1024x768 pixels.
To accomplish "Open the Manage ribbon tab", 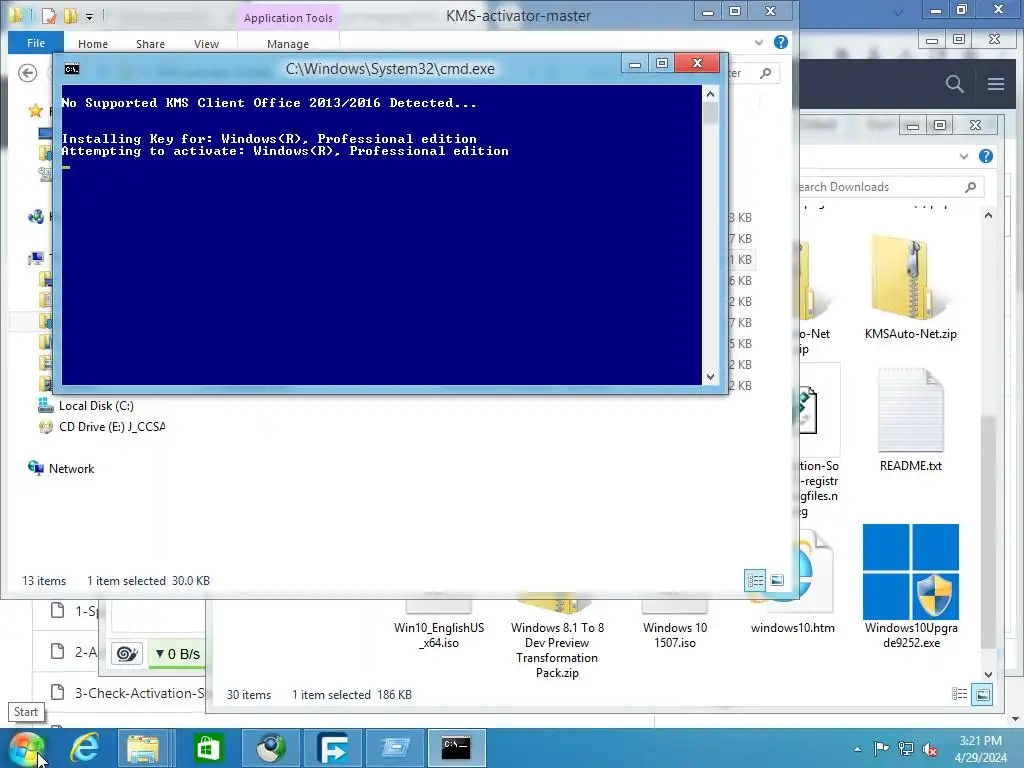I will click(288, 44).
